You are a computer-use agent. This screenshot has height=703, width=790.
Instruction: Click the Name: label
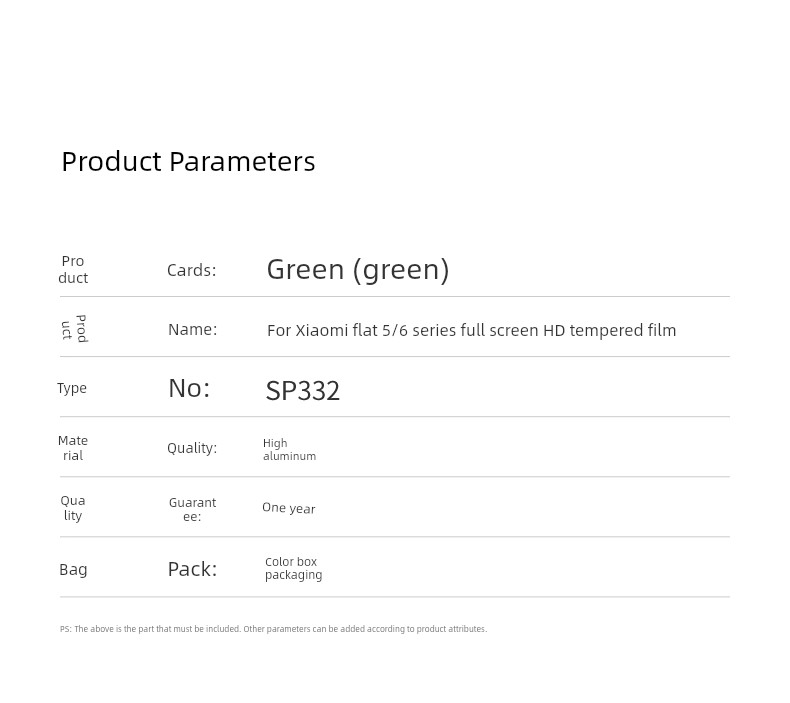point(192,330)
